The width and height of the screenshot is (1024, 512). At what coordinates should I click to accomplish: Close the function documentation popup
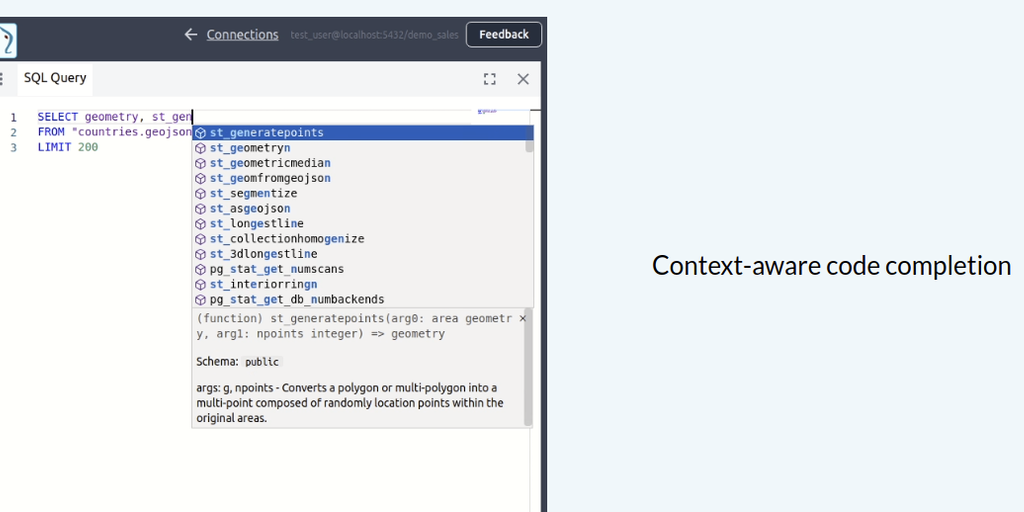click(x=522, y=319)
